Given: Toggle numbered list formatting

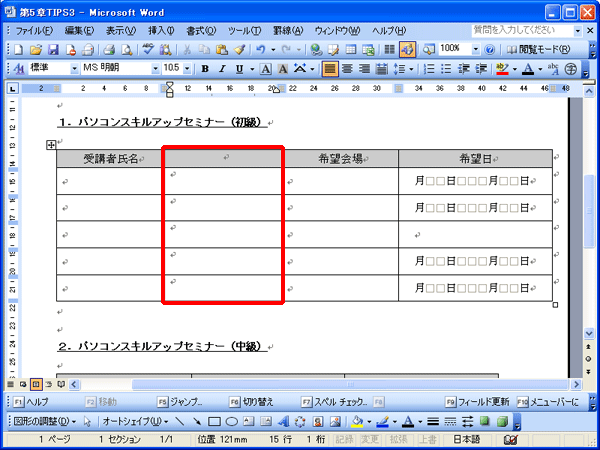Looking at the screenshot, I should [x=429, y=69].
